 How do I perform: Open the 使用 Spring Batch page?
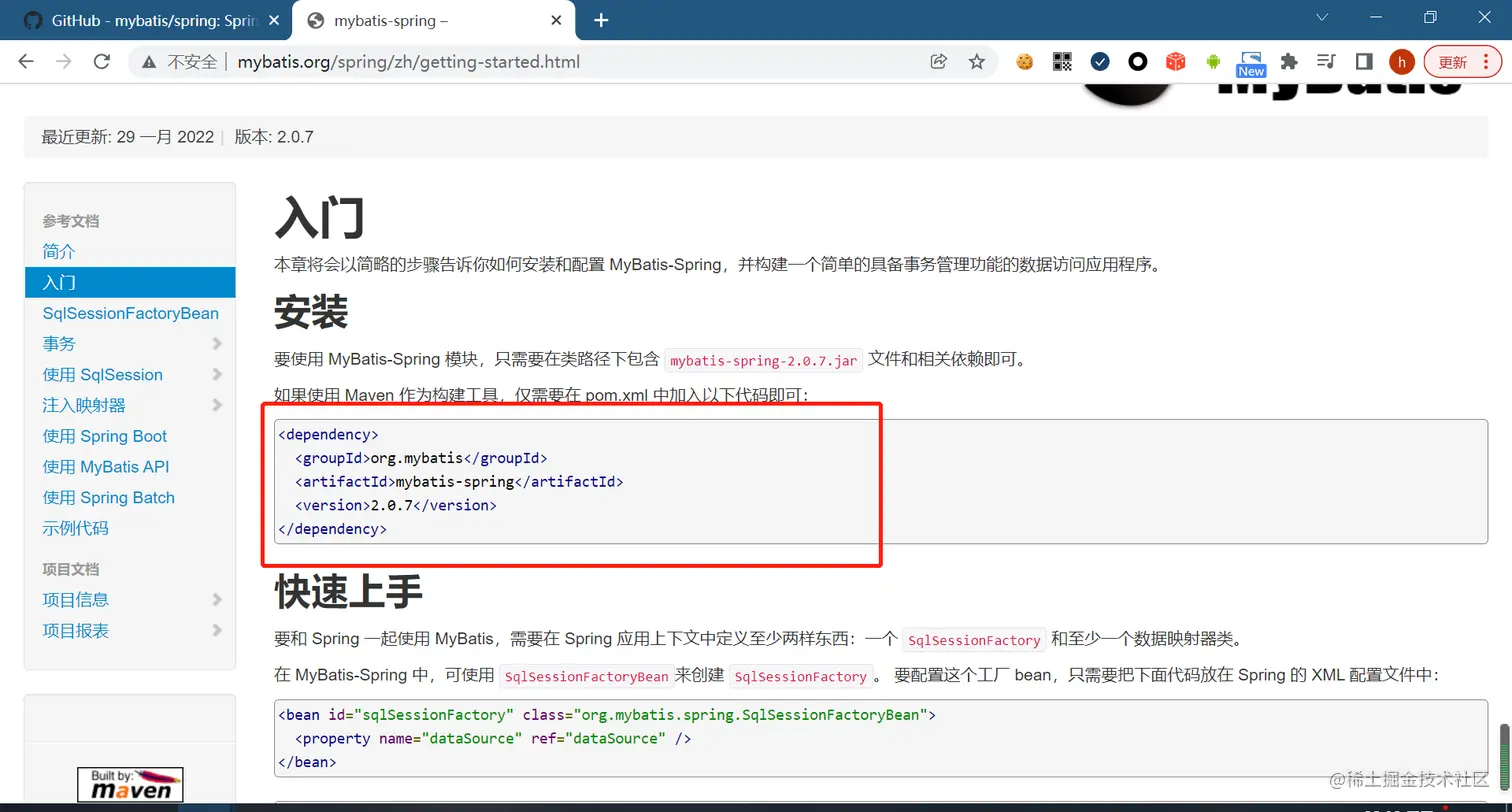tap(108, 498)
